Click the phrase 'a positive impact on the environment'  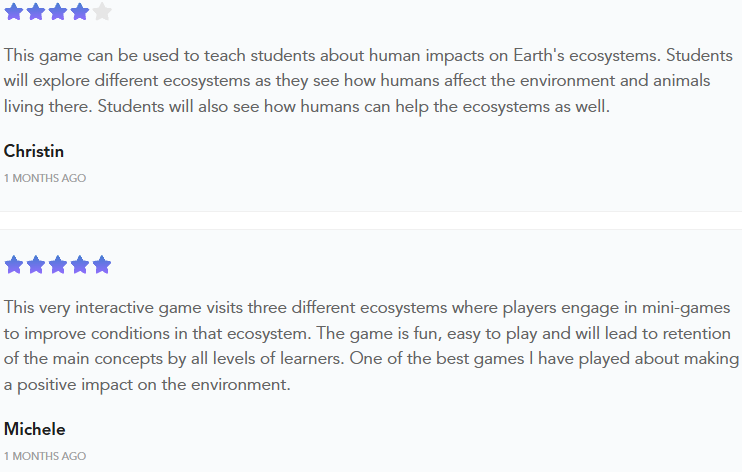point(147,384)
